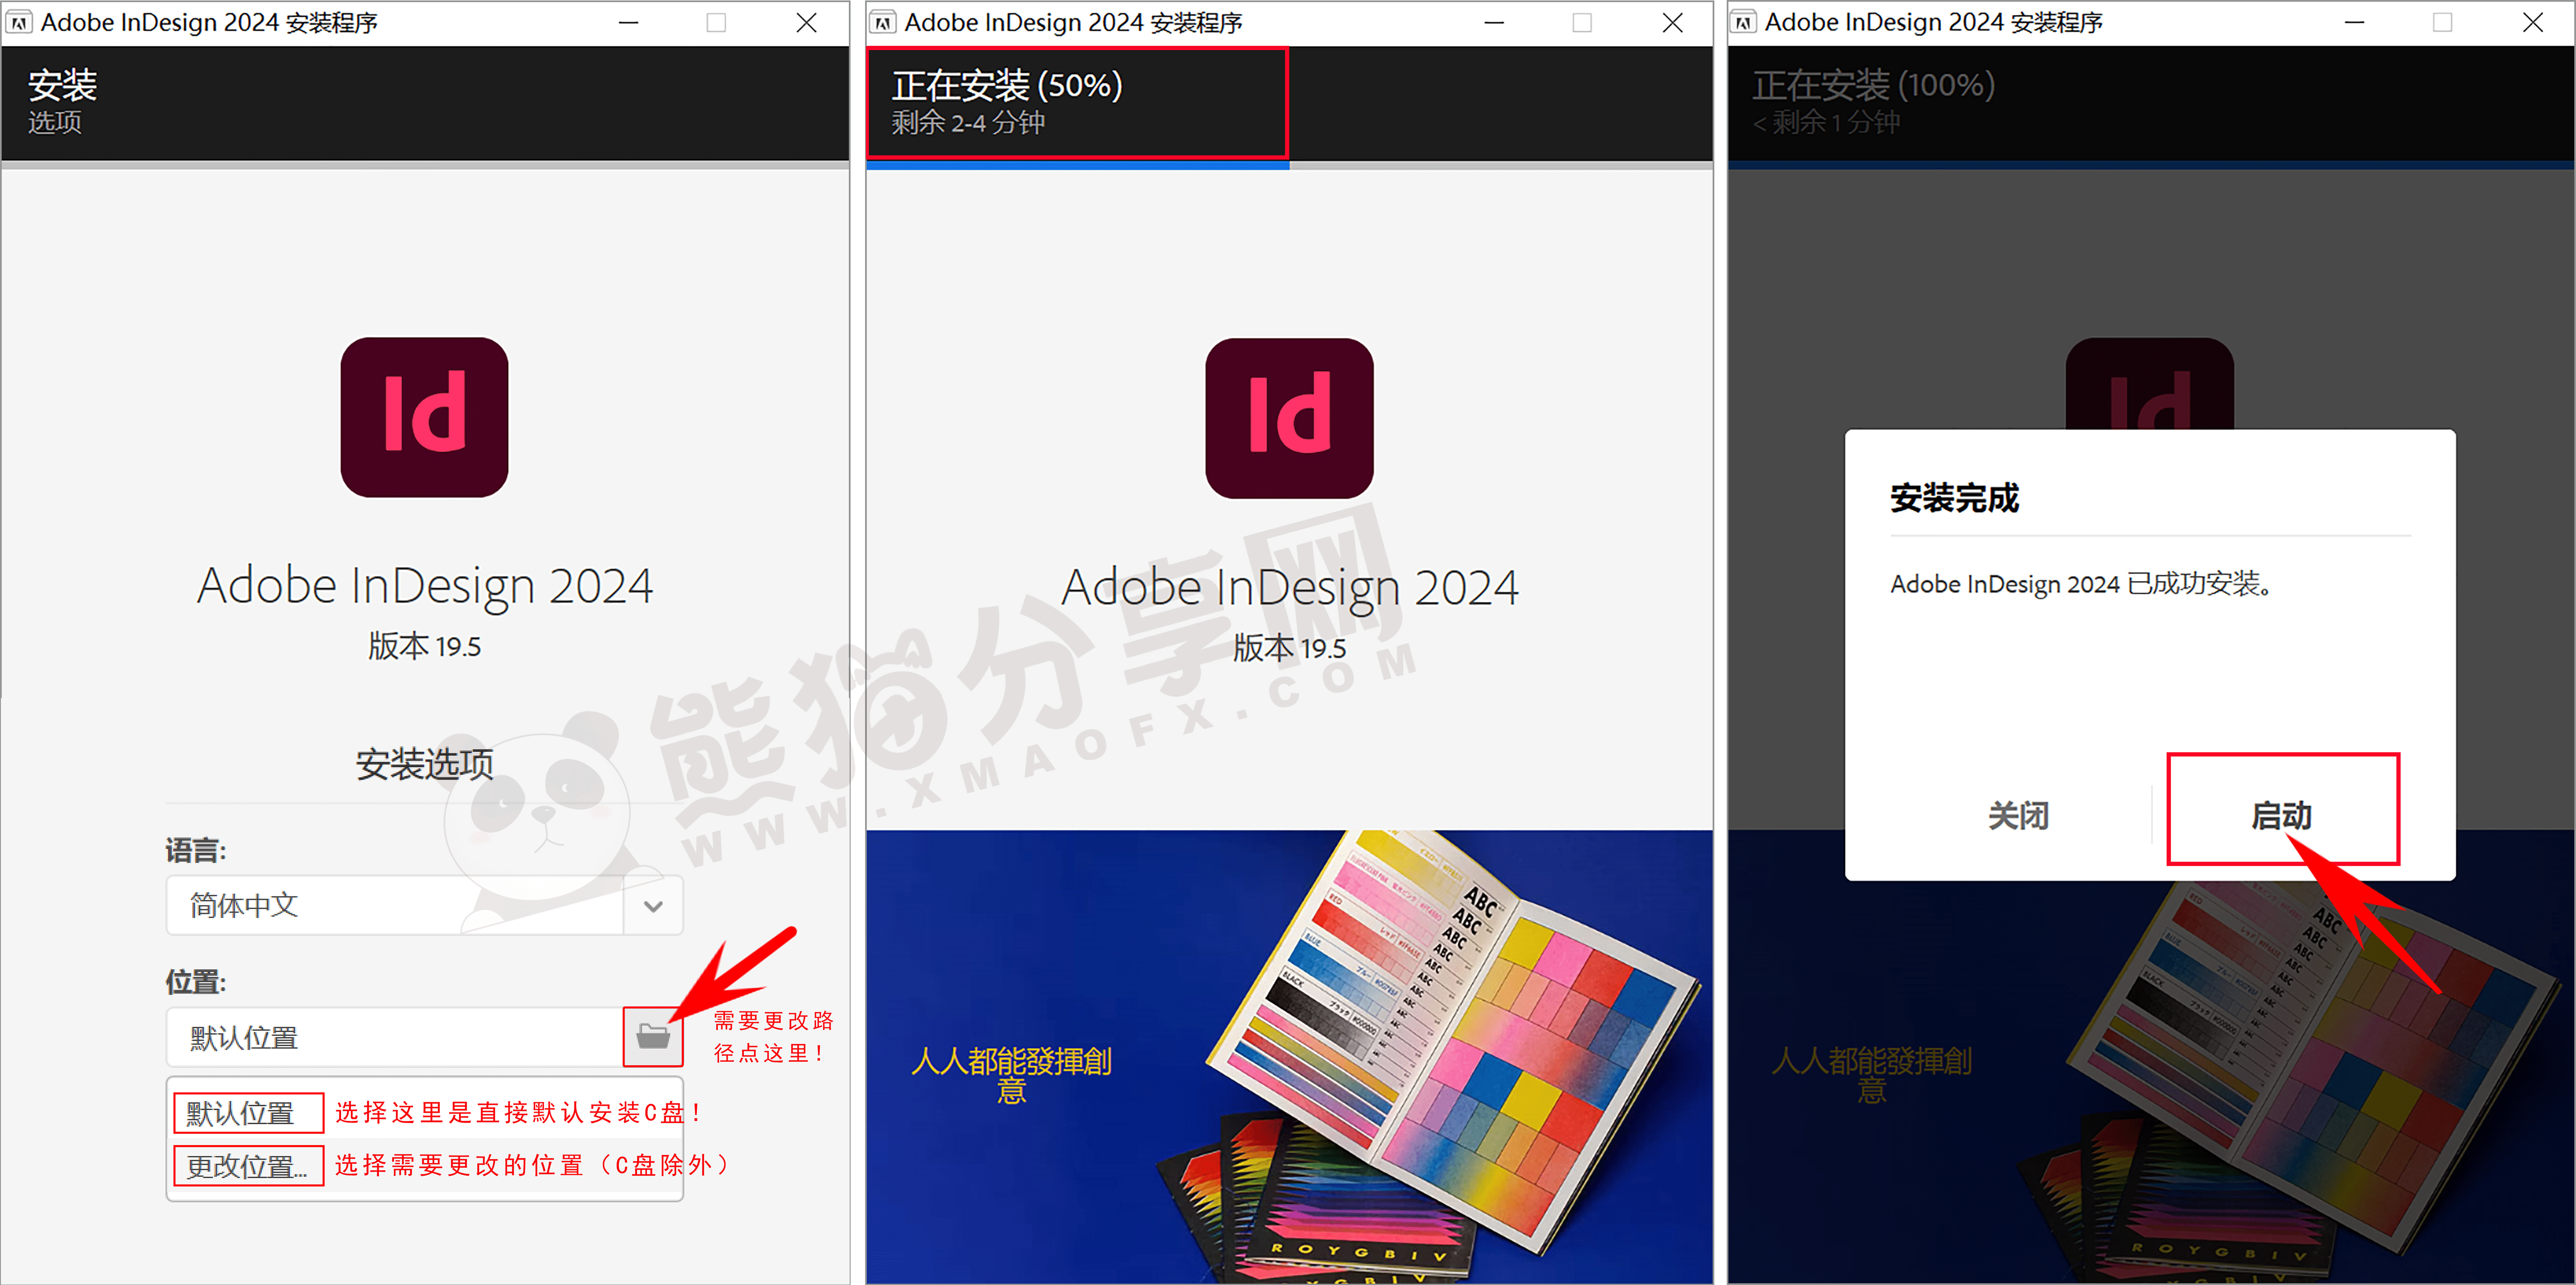Open the folder icon to change install location
Screen dimensions: 2576x1285
pyautogui.click(x=652, y=1037)
